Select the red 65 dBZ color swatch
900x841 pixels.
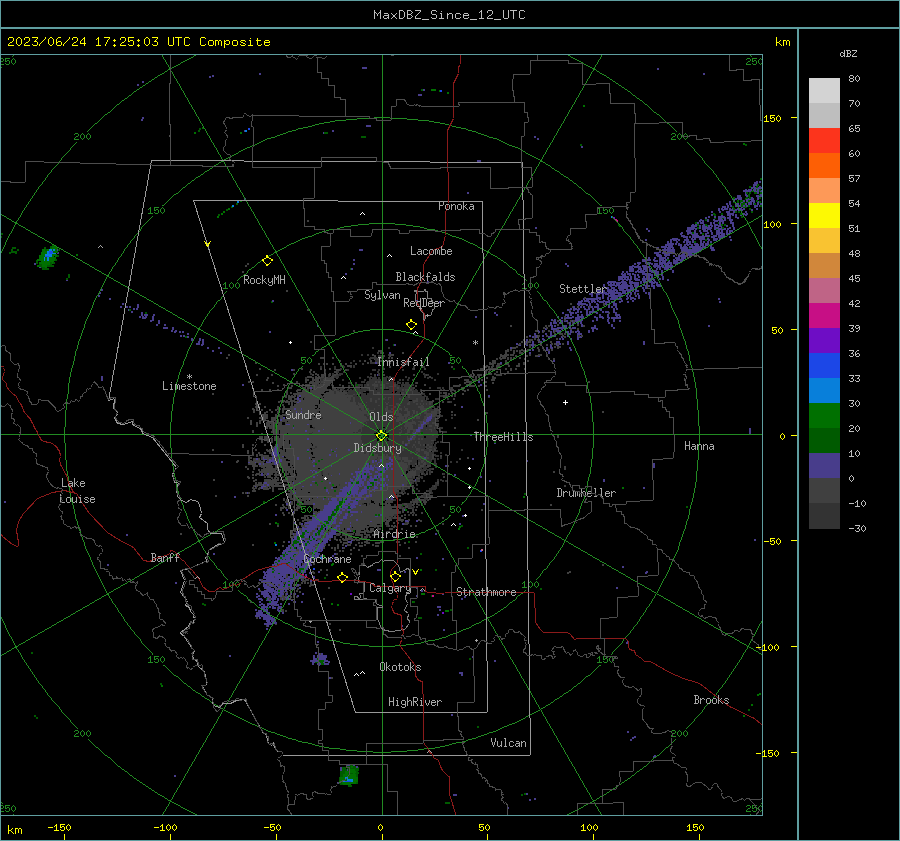[x=824, y=141]
